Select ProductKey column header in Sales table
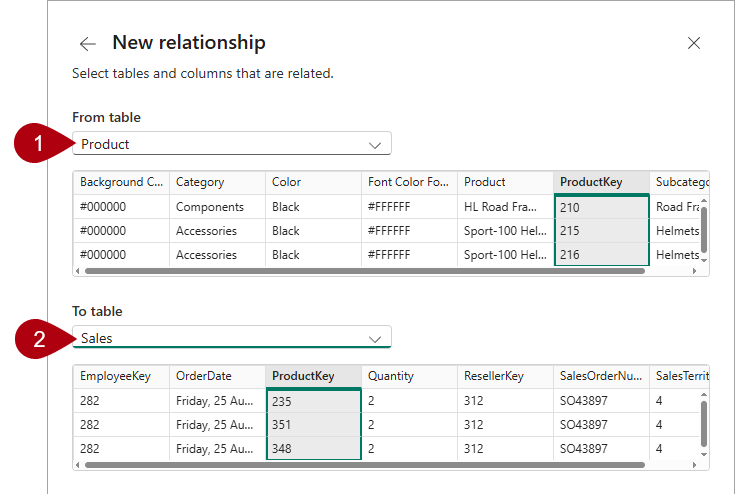The image size is (735, 494). pos(313,376)
